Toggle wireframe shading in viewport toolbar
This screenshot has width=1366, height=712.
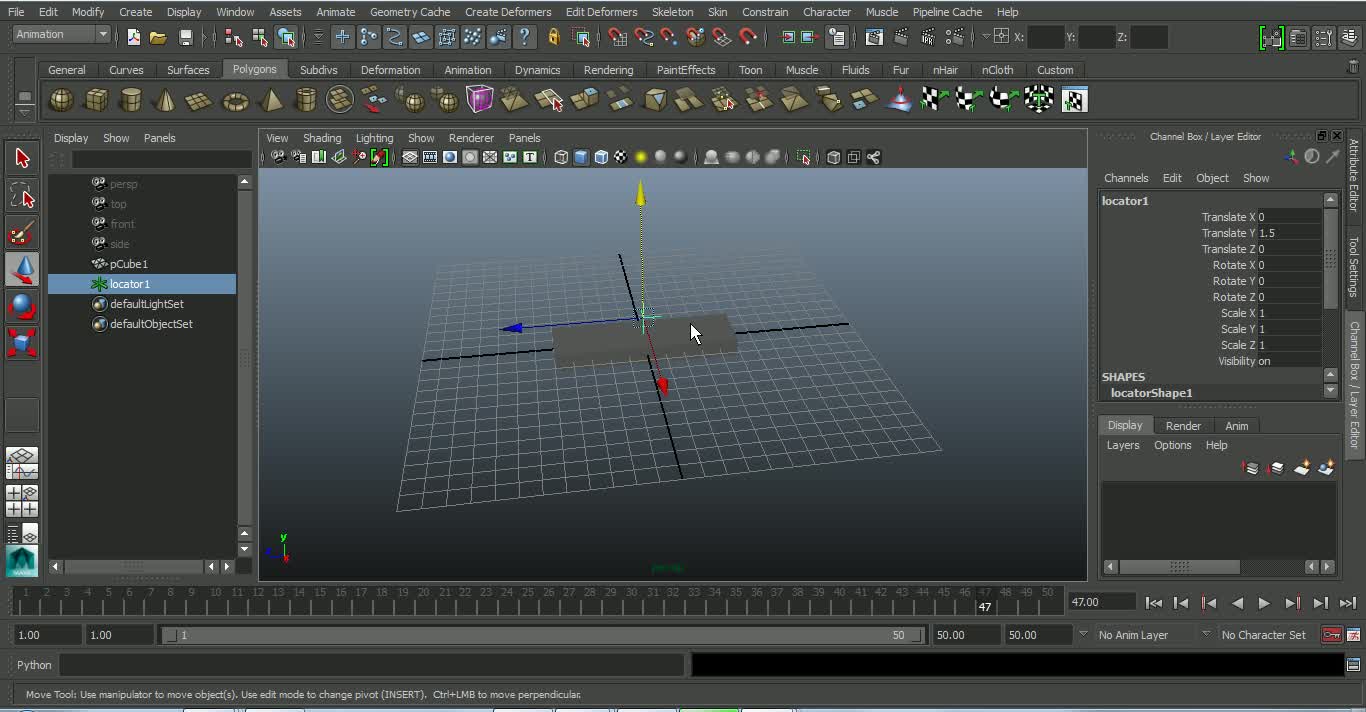click(561, 157)
